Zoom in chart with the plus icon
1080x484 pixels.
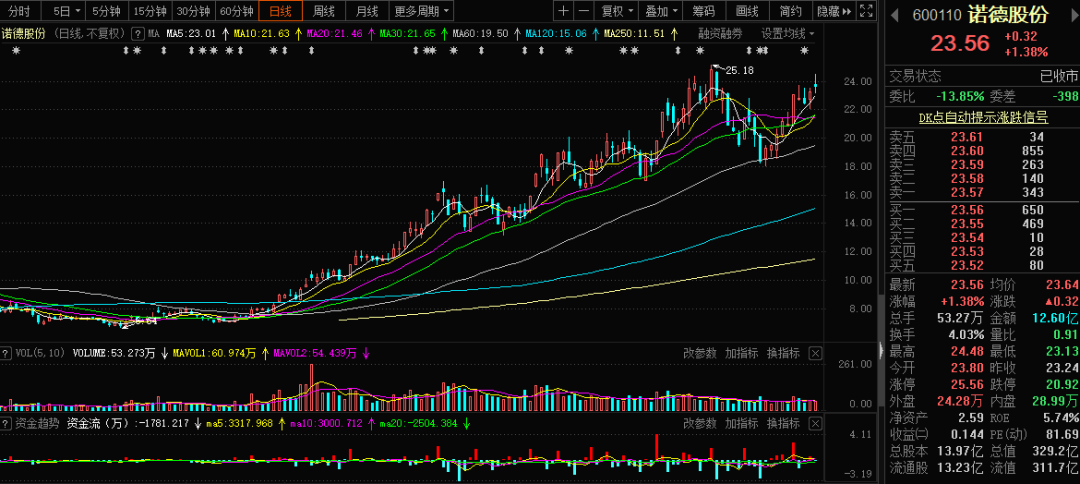563,11
